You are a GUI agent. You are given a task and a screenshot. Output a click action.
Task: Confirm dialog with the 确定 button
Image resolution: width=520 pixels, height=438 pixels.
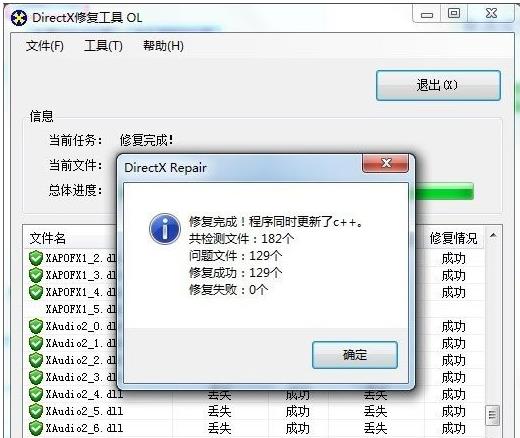click(x=355, y=355)
